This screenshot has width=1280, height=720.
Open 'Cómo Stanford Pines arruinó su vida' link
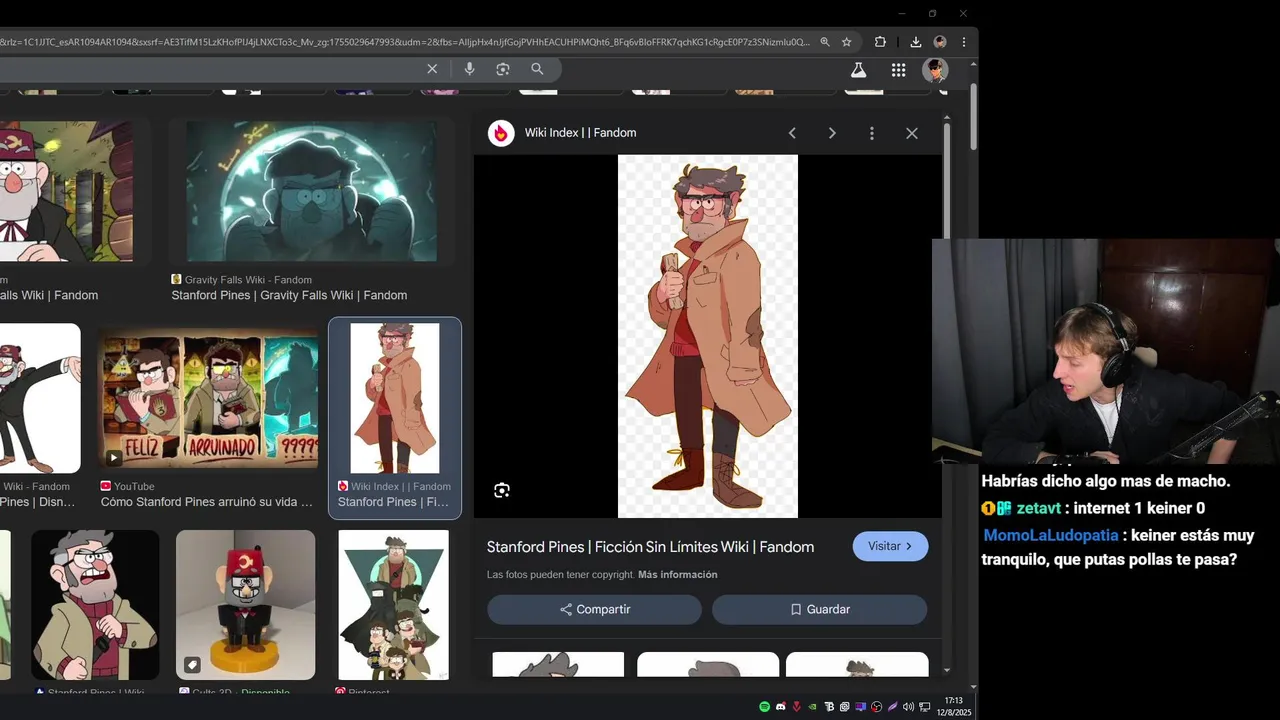207,502
